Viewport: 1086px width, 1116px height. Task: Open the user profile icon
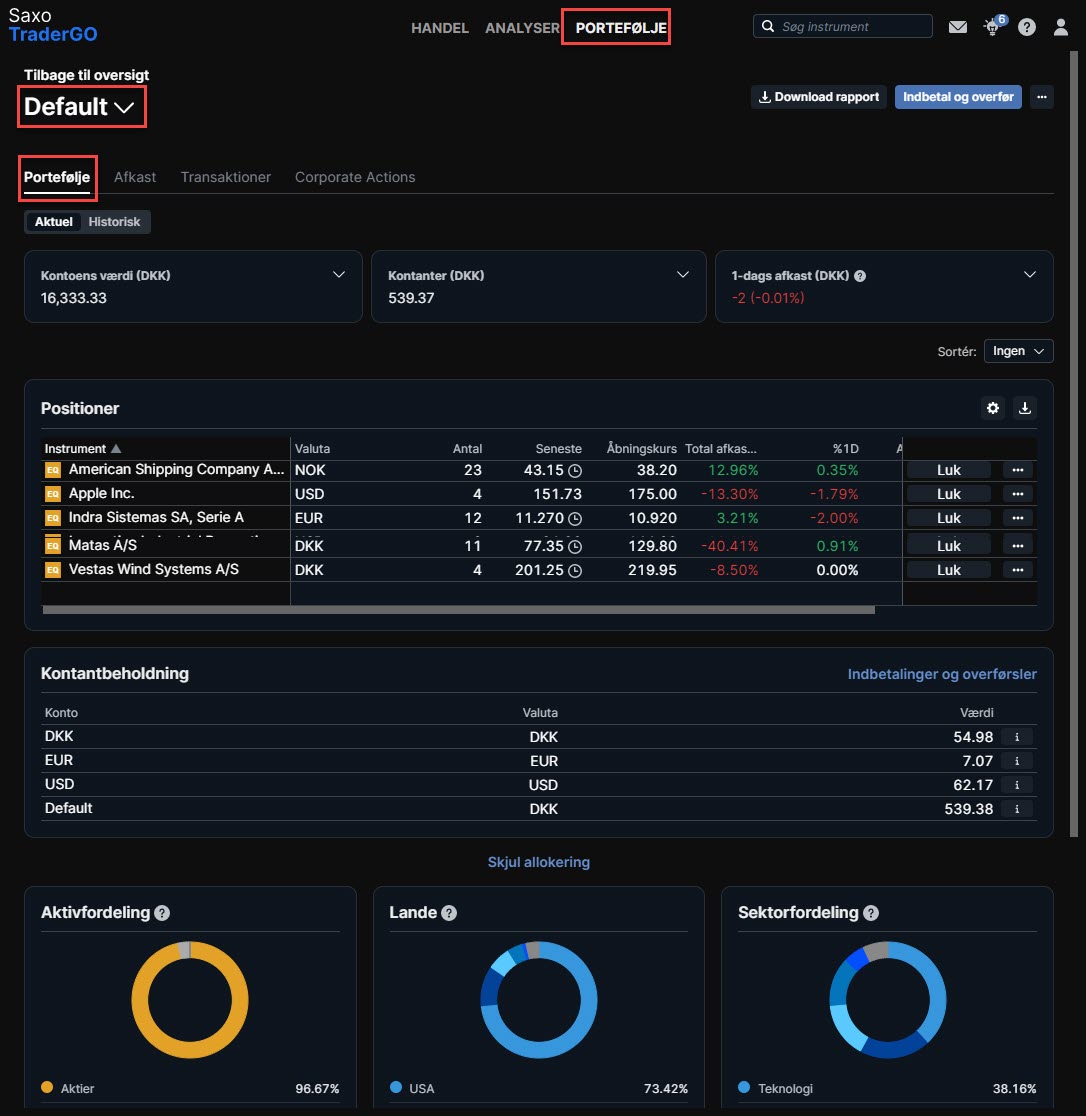pos(1060,27)
